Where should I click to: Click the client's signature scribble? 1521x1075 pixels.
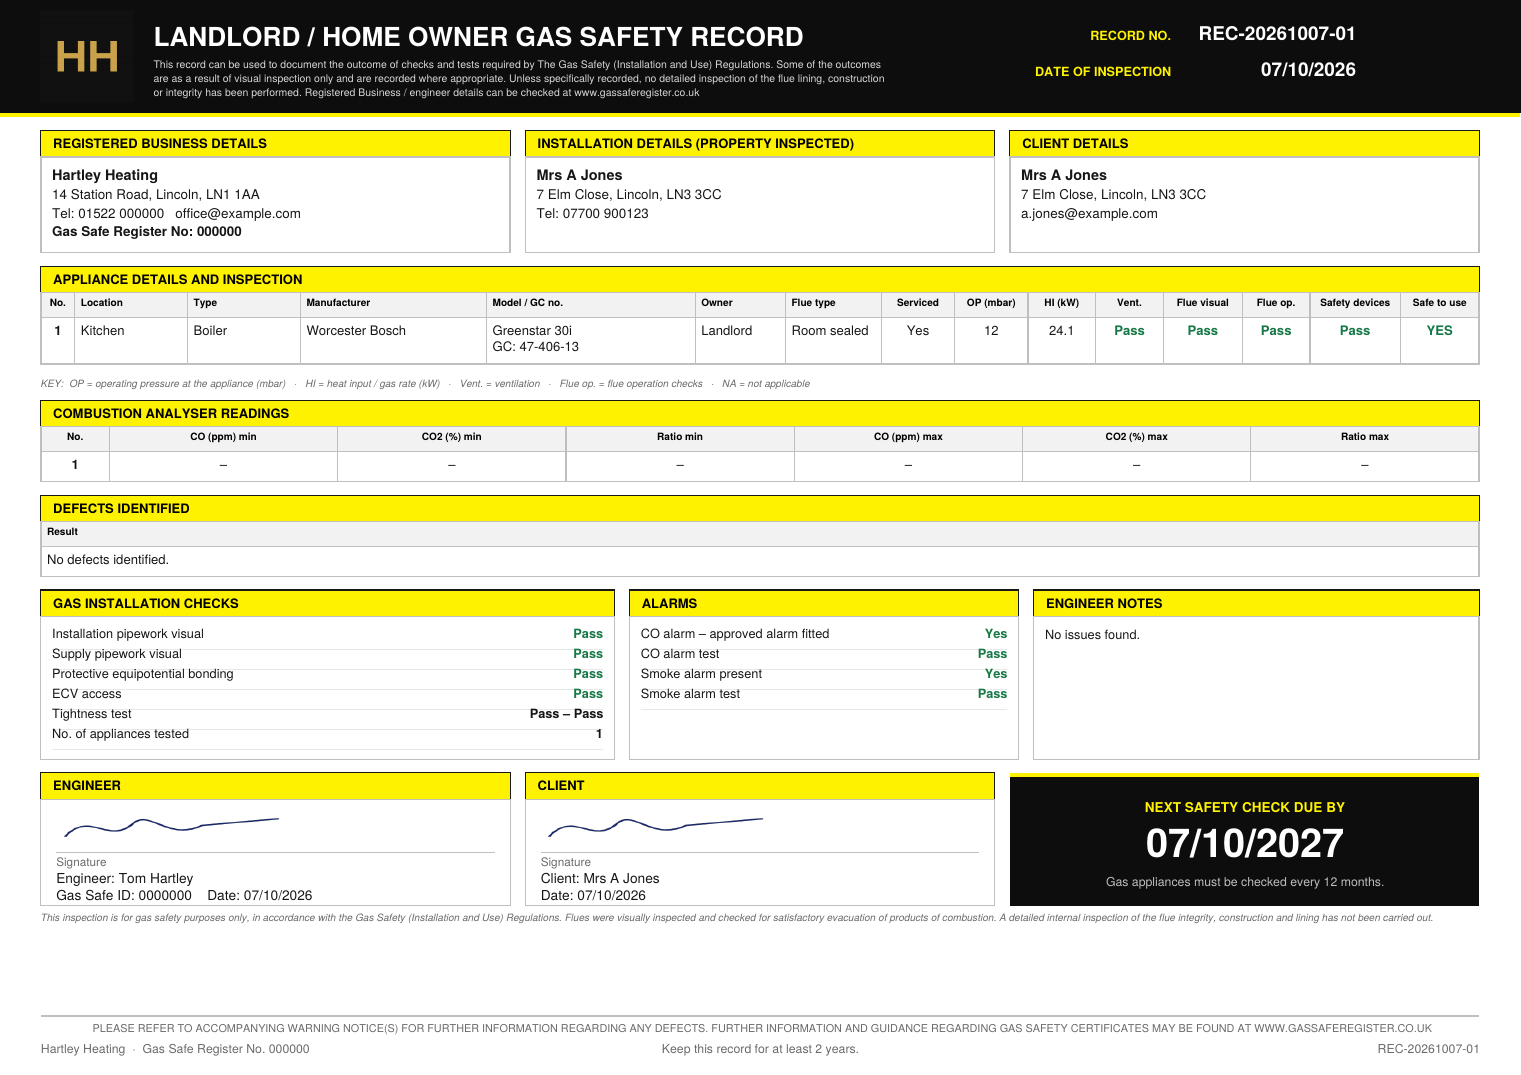coord(655,826)
